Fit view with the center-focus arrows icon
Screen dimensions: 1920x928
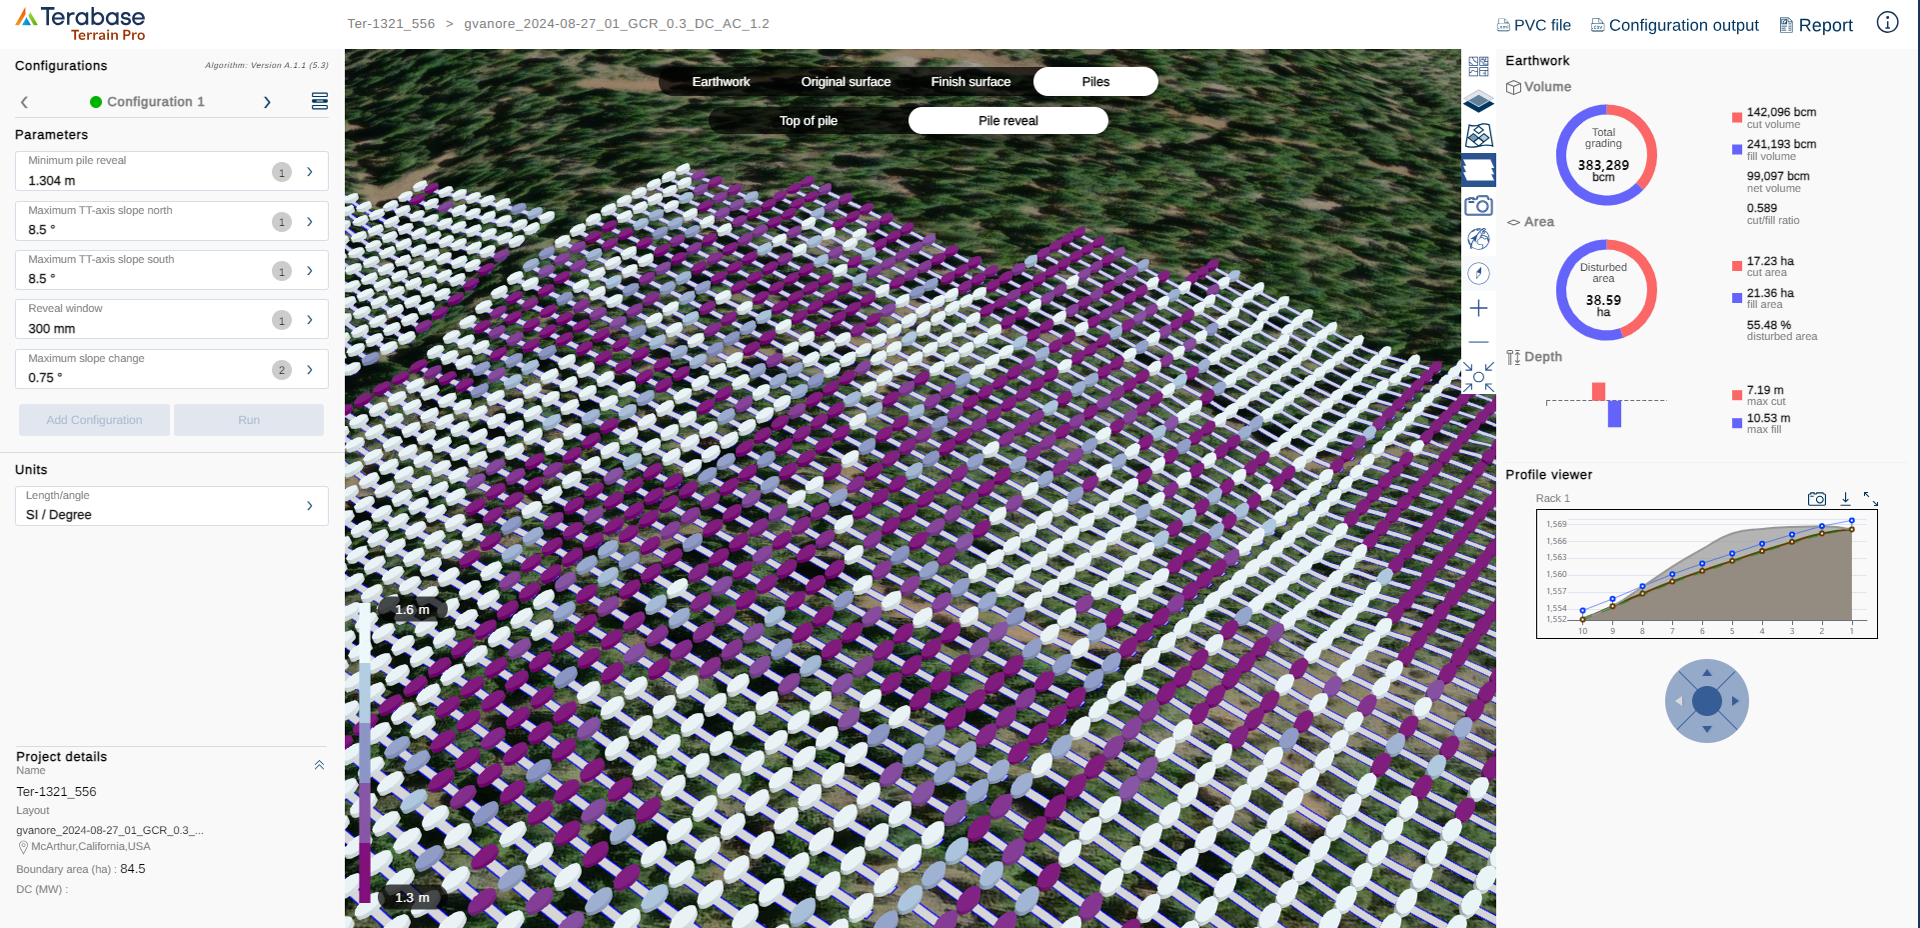1478,377
